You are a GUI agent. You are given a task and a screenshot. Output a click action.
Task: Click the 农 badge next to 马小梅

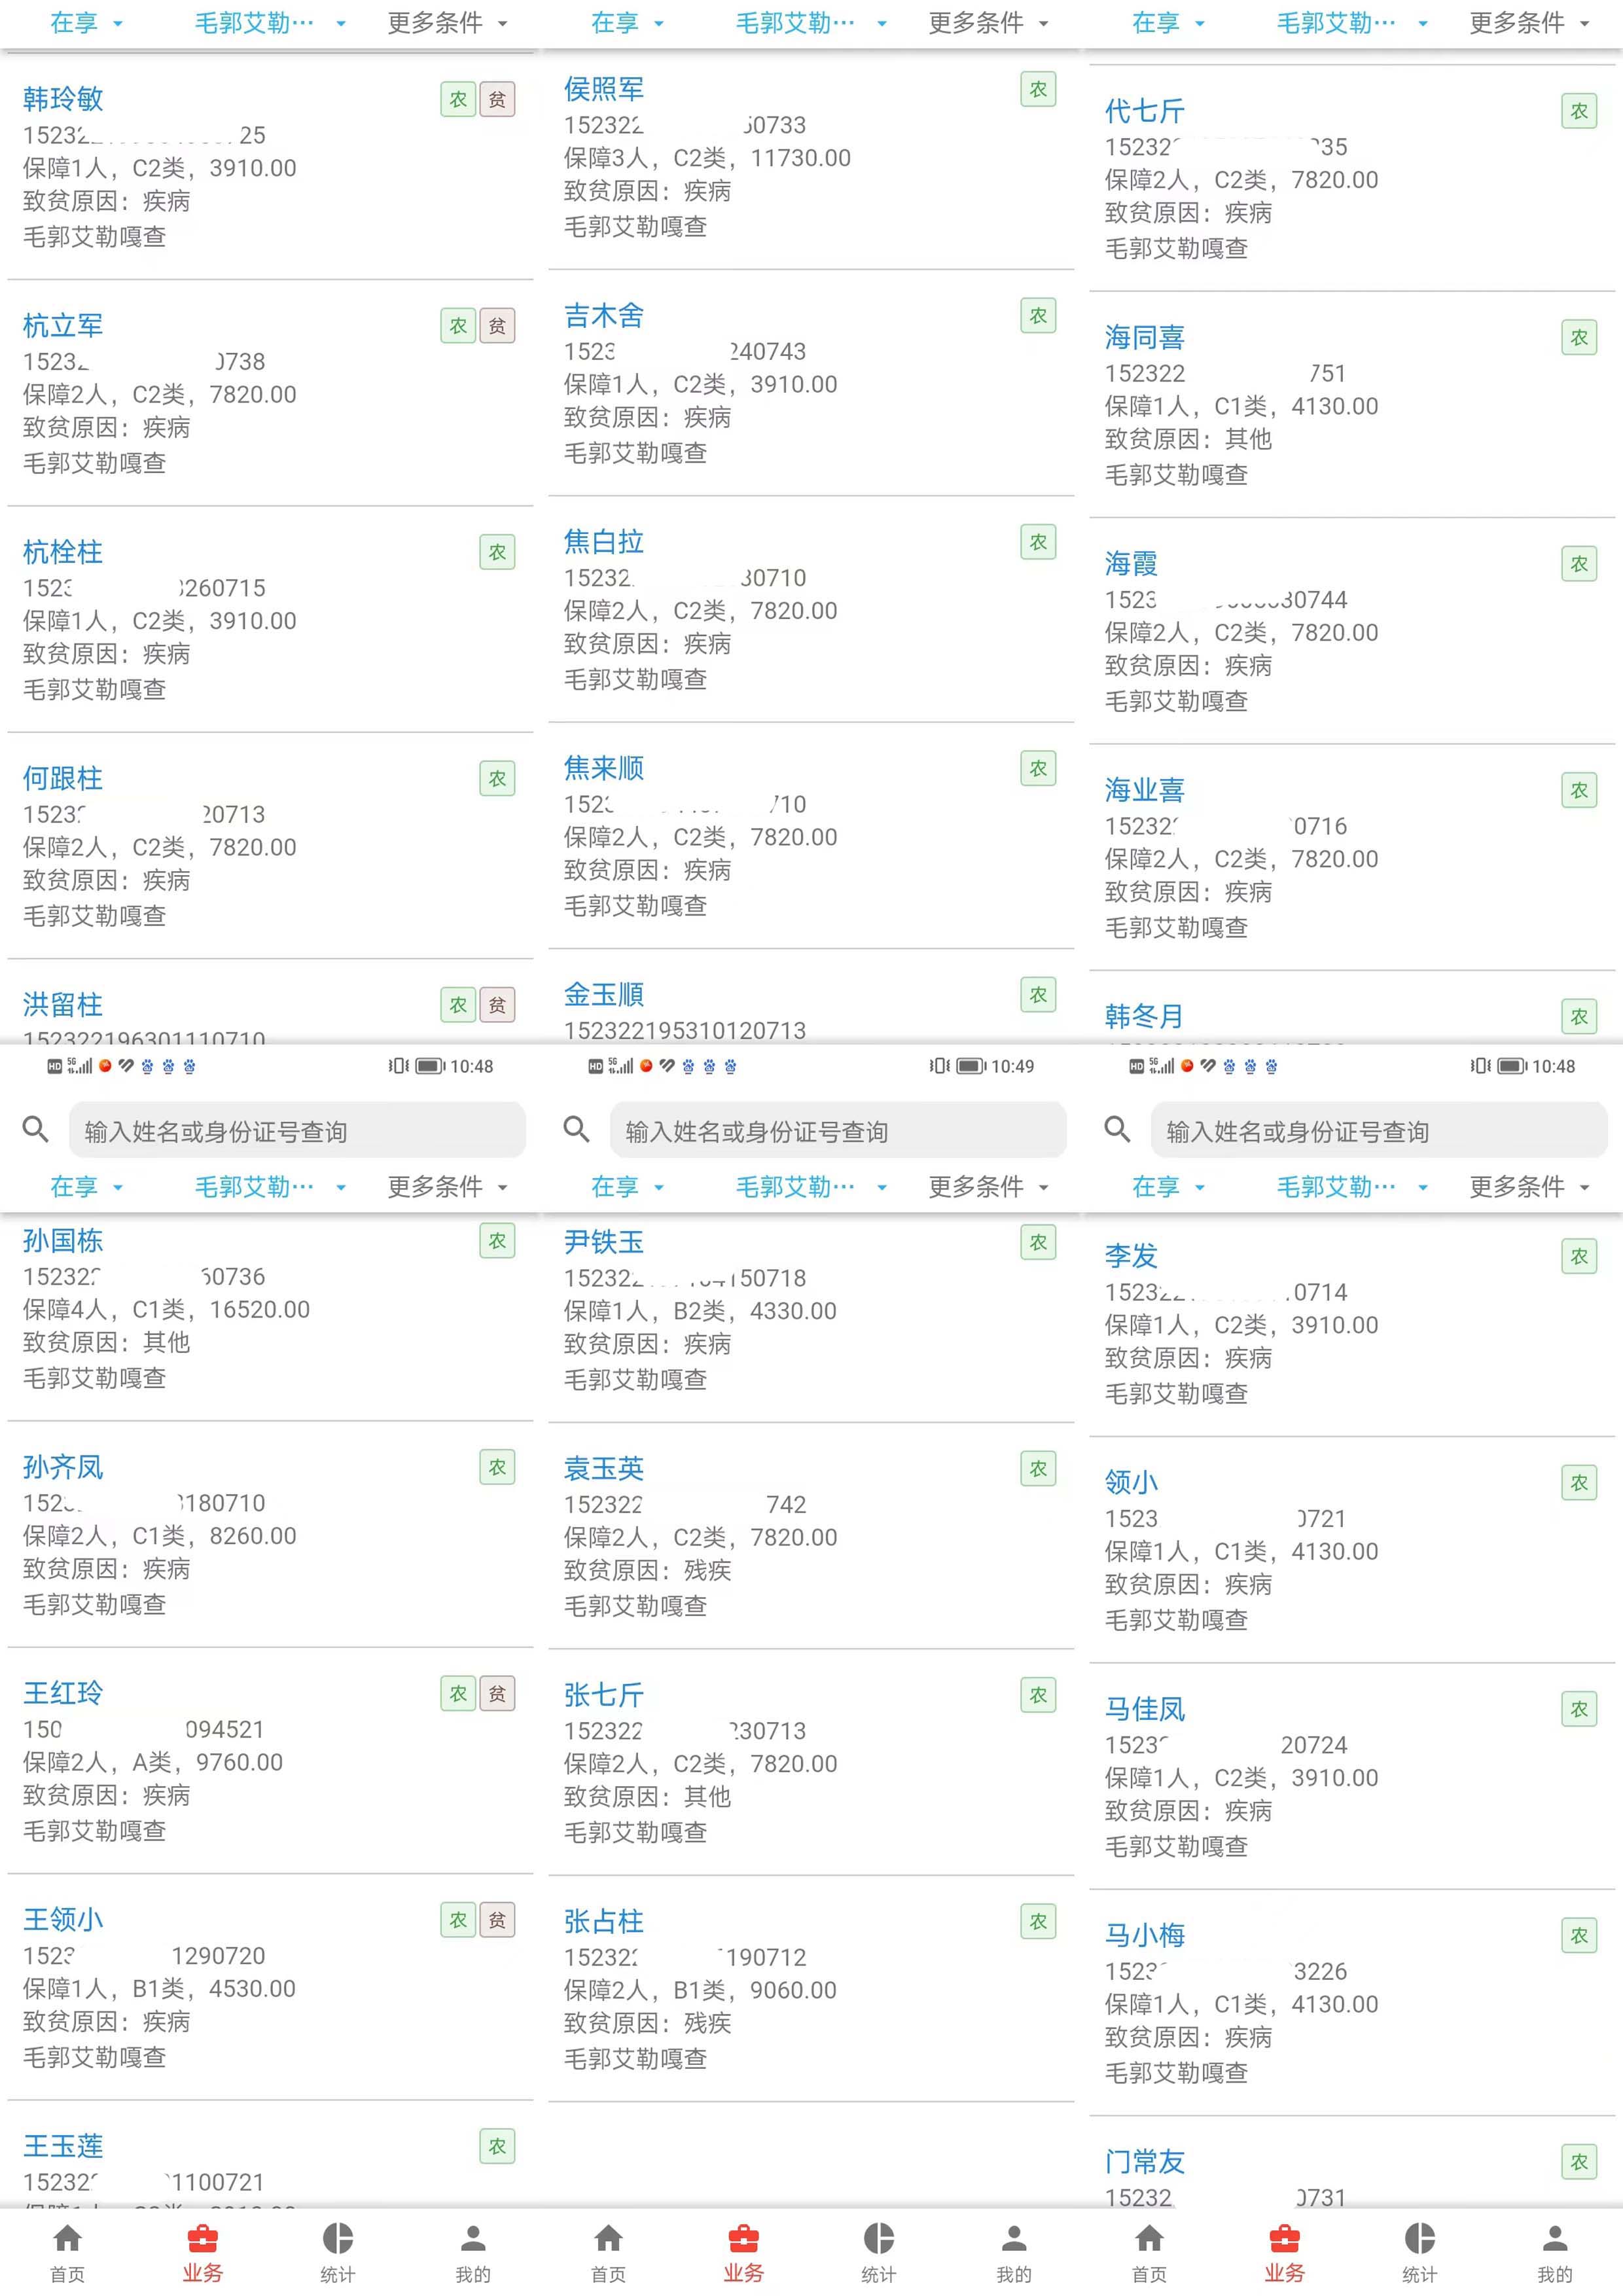(1579, 1935)
